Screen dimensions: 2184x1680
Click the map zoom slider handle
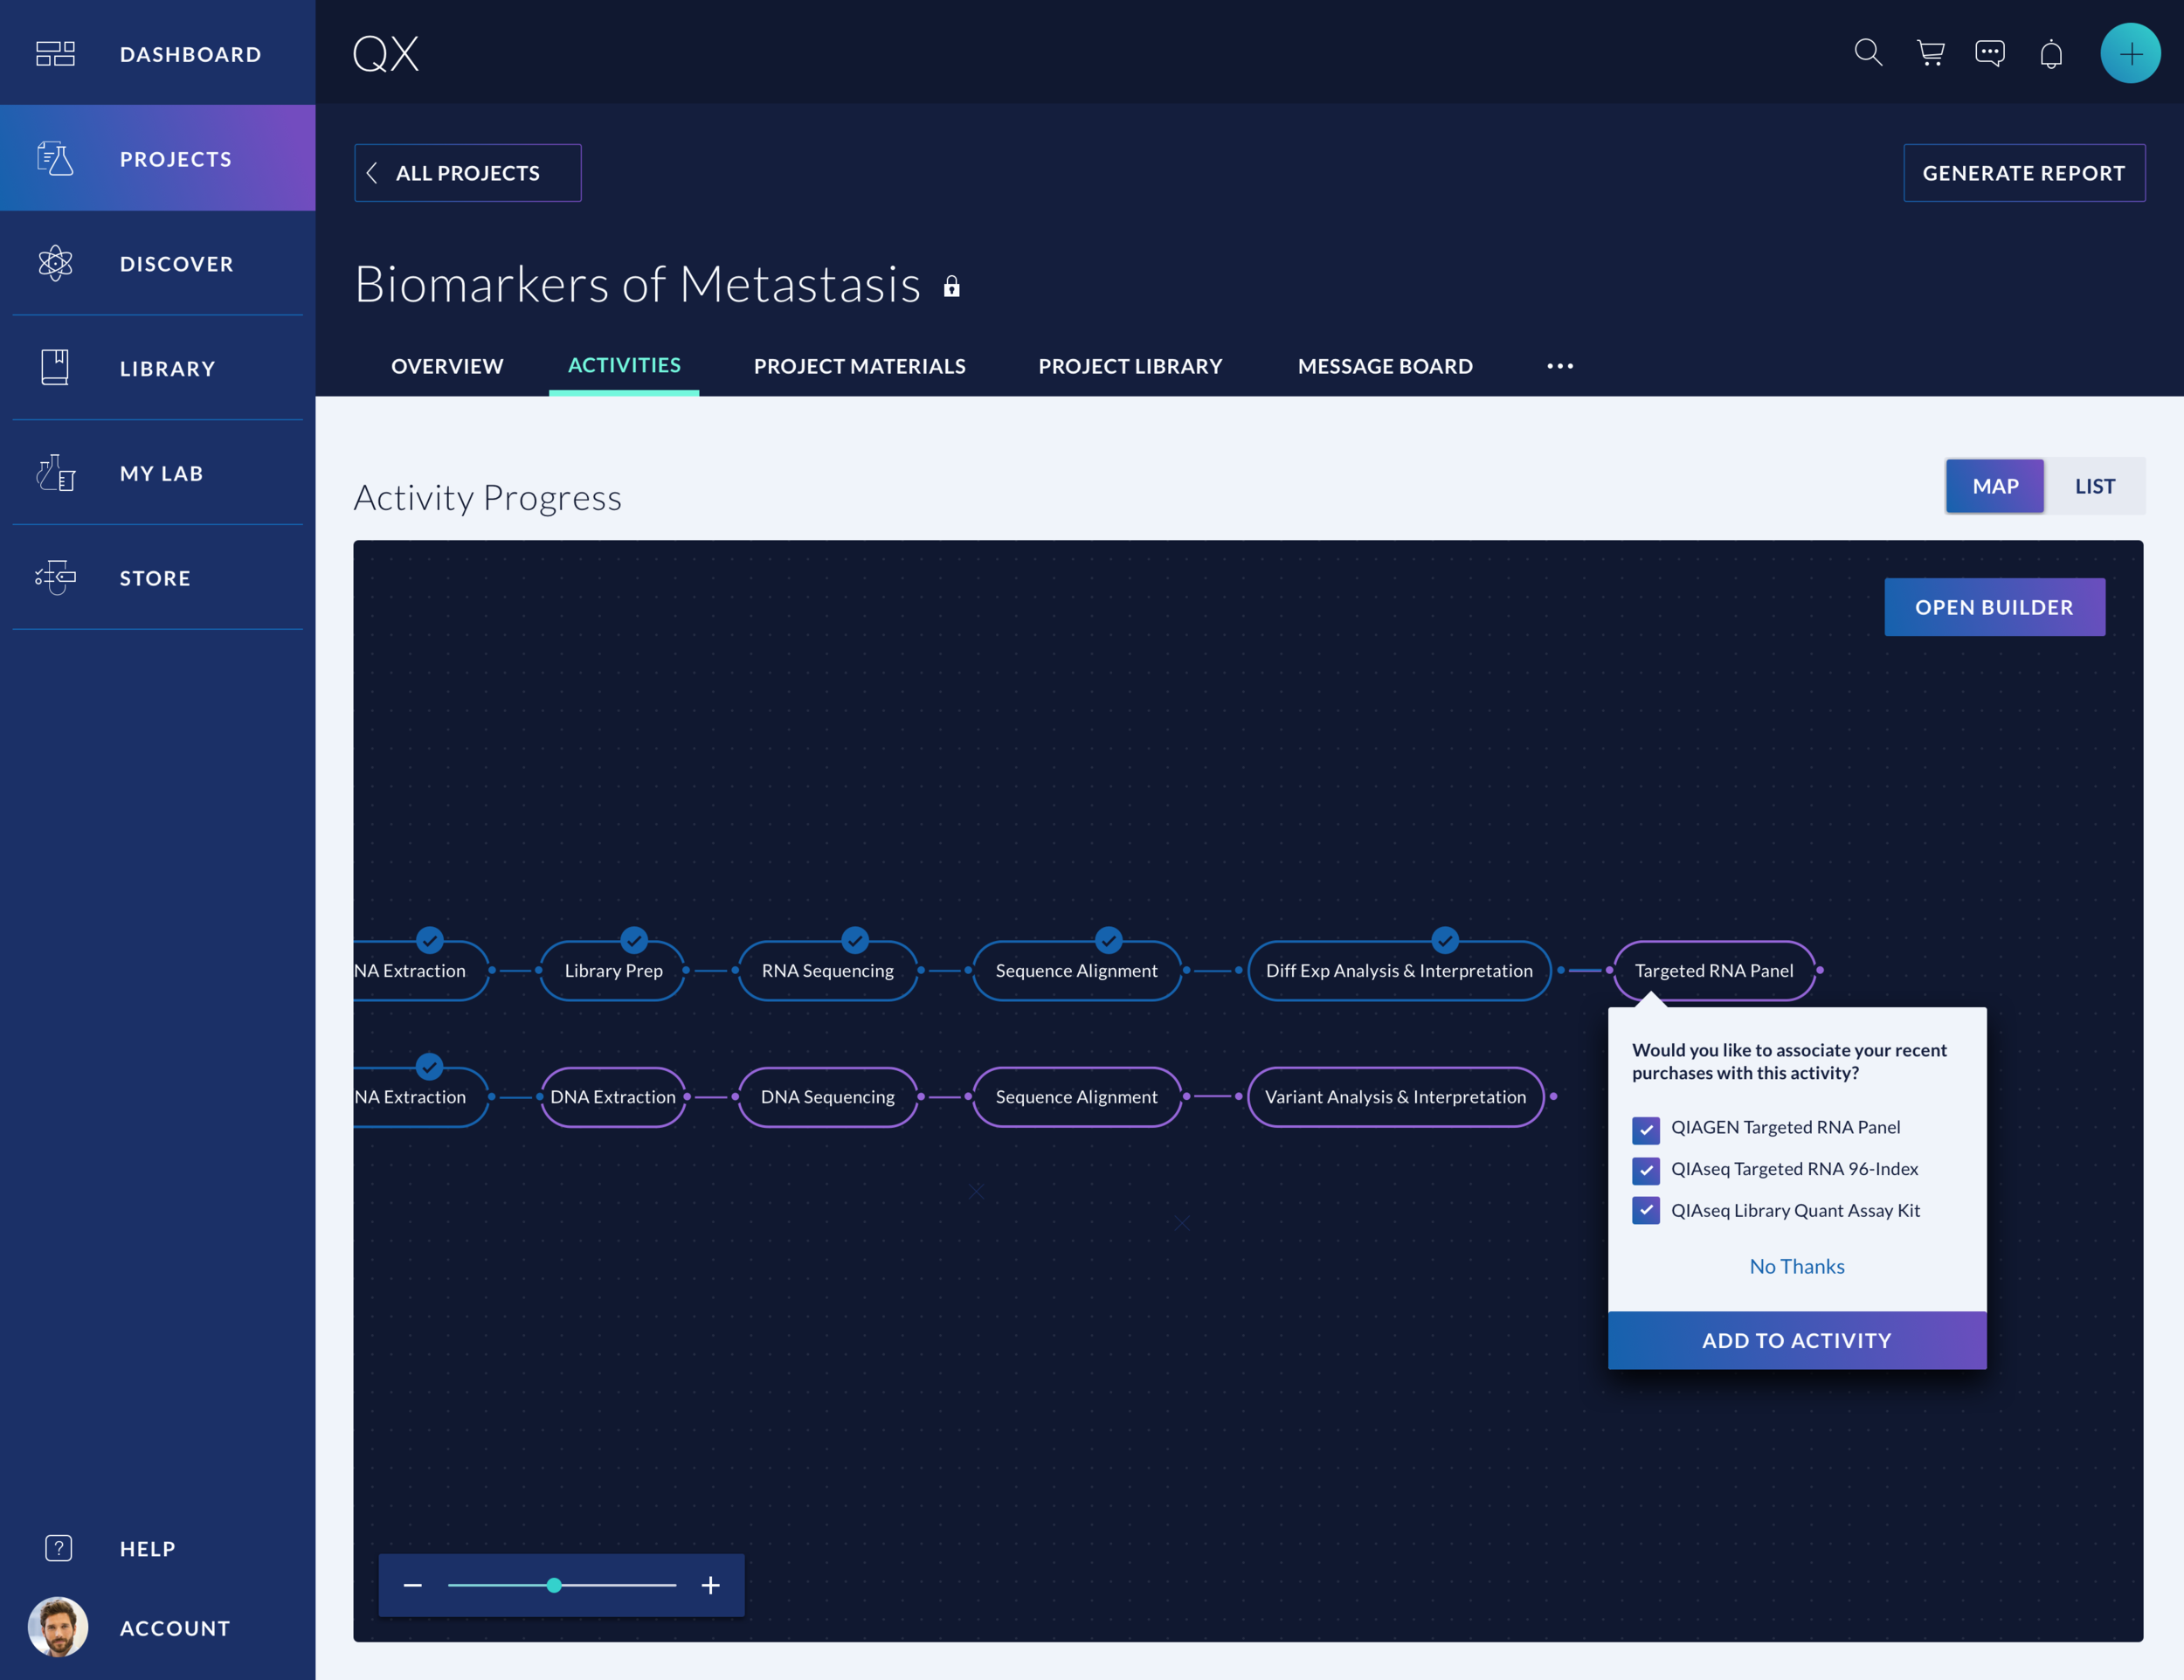point(554,1585)
